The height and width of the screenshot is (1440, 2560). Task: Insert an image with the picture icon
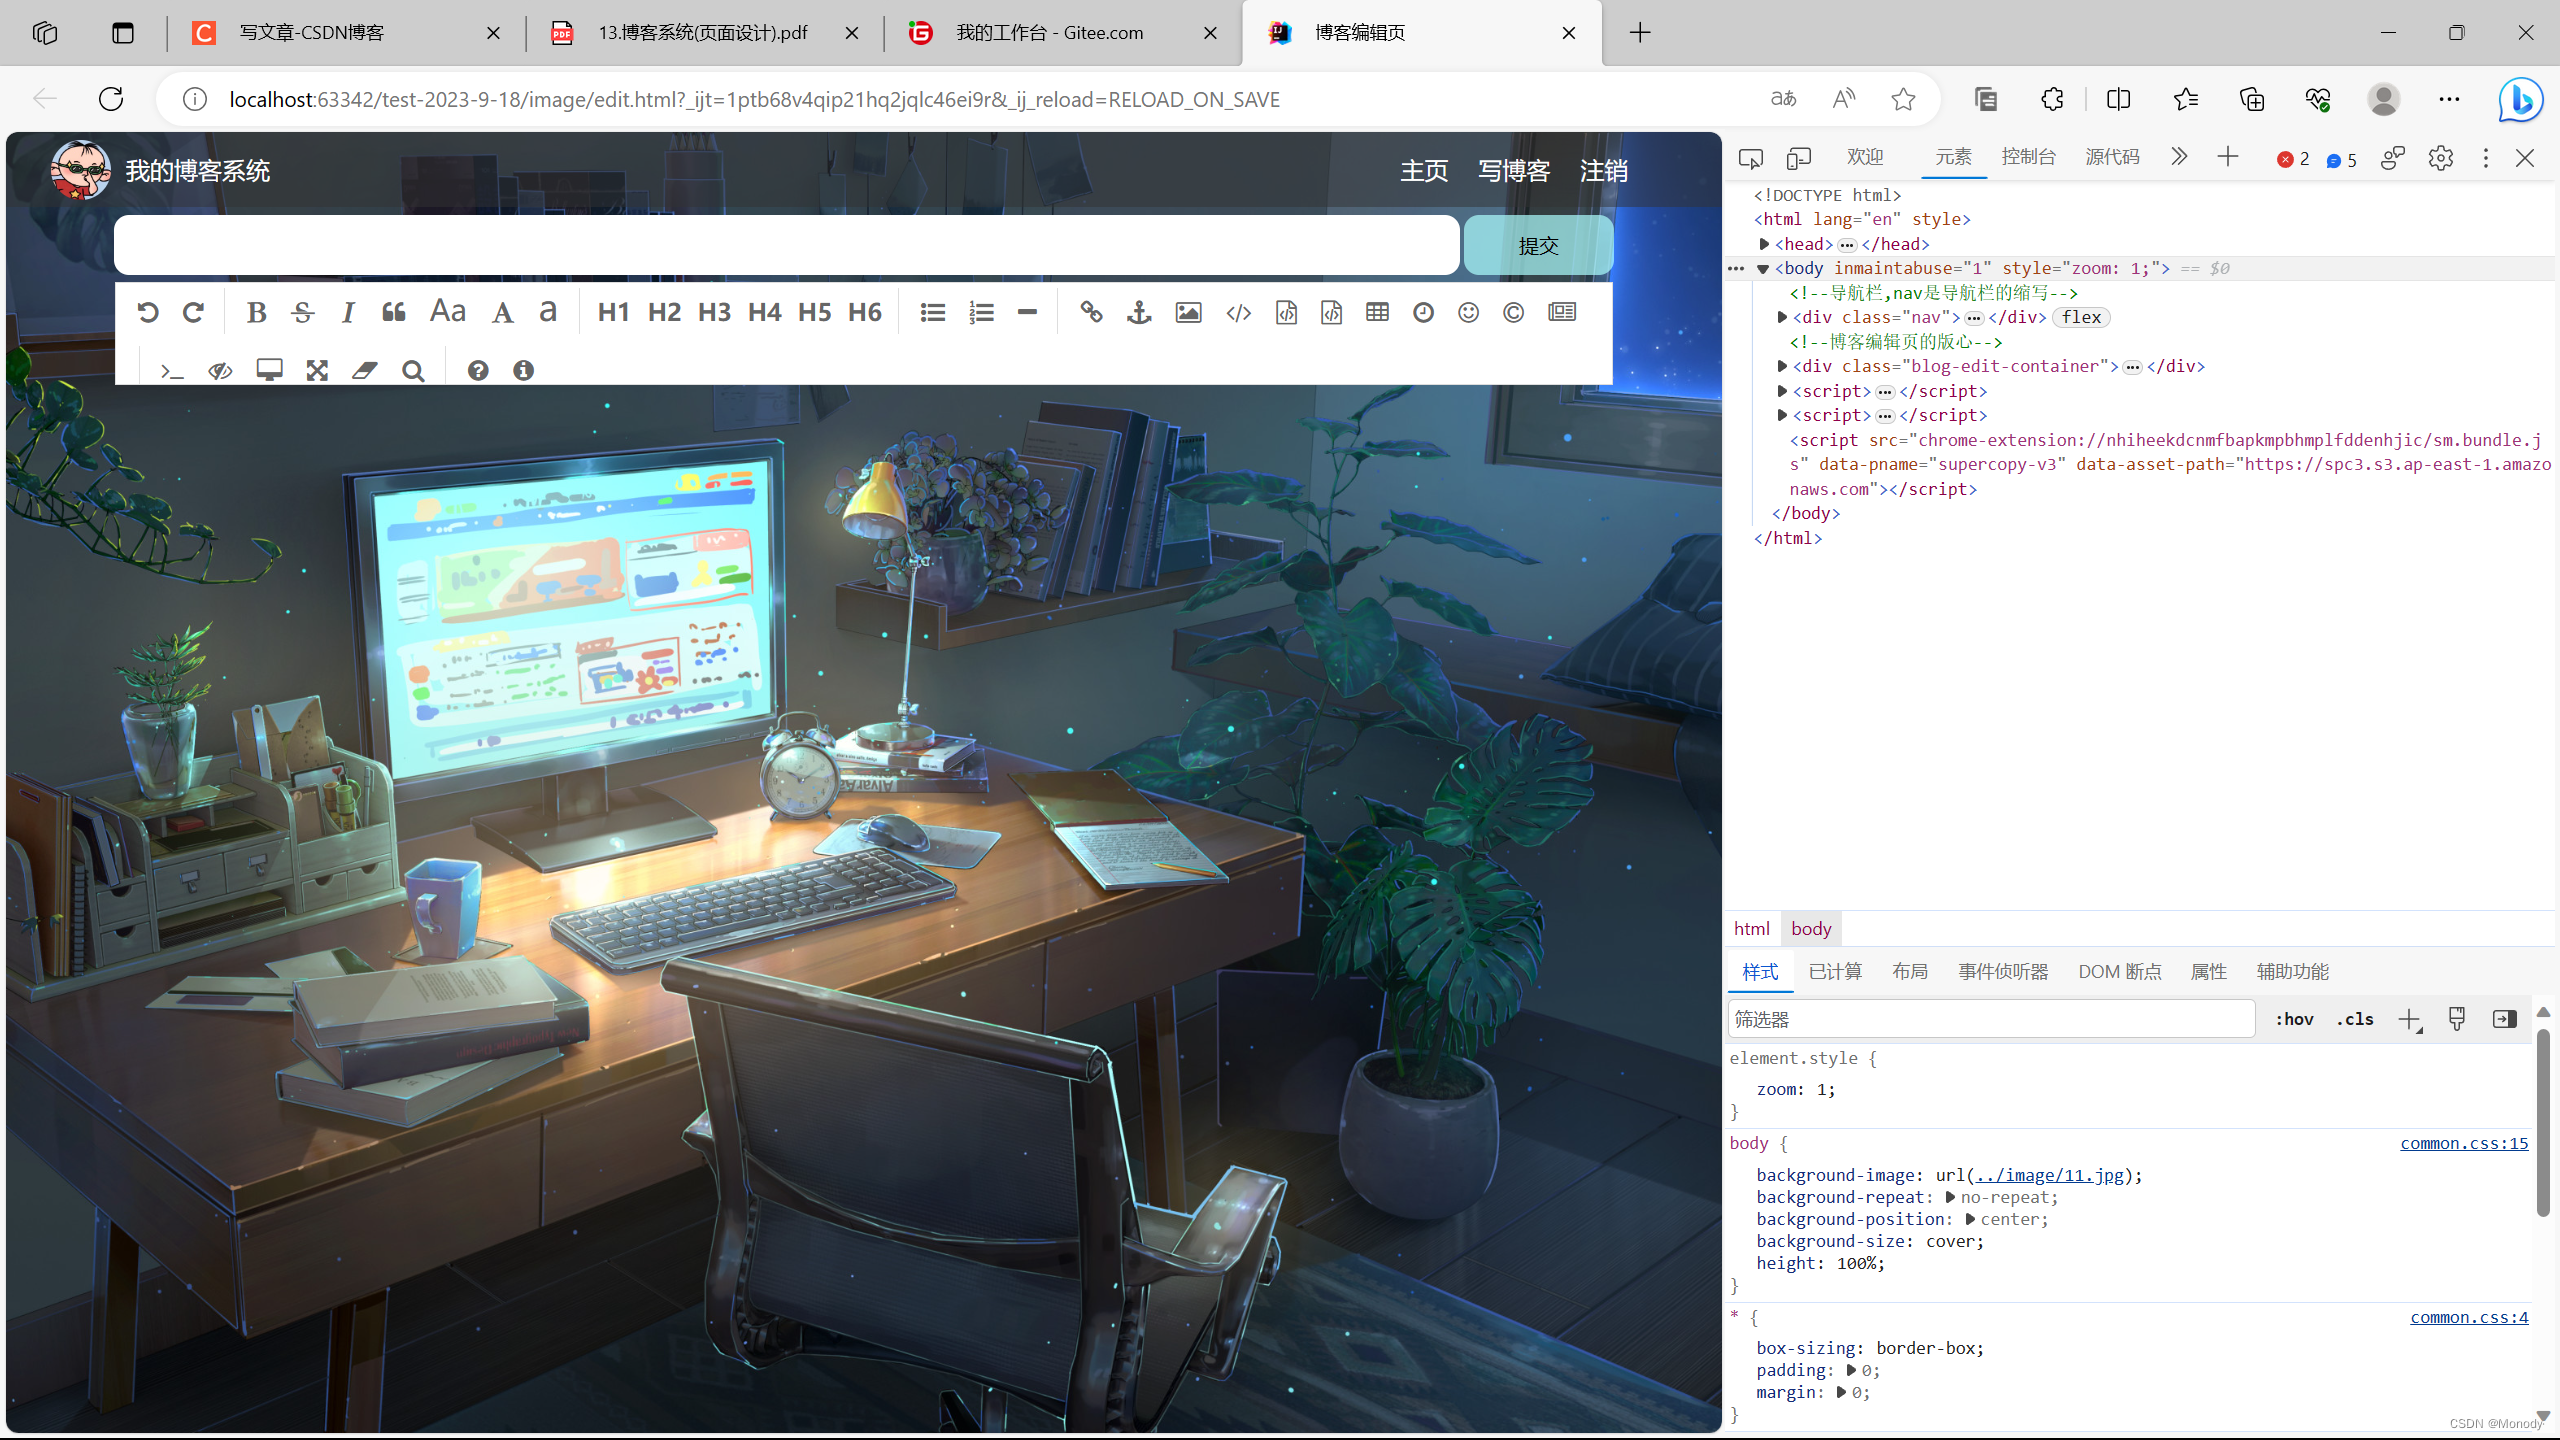[x=1188, y=312]
